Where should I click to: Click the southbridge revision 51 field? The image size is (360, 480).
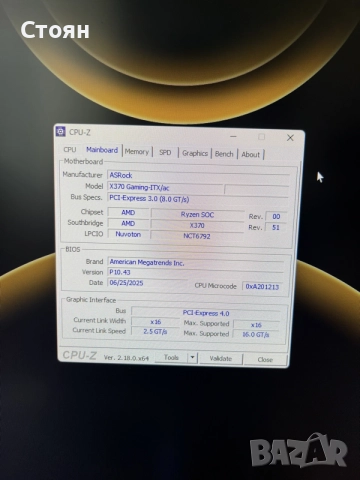(x=276, y=228)
